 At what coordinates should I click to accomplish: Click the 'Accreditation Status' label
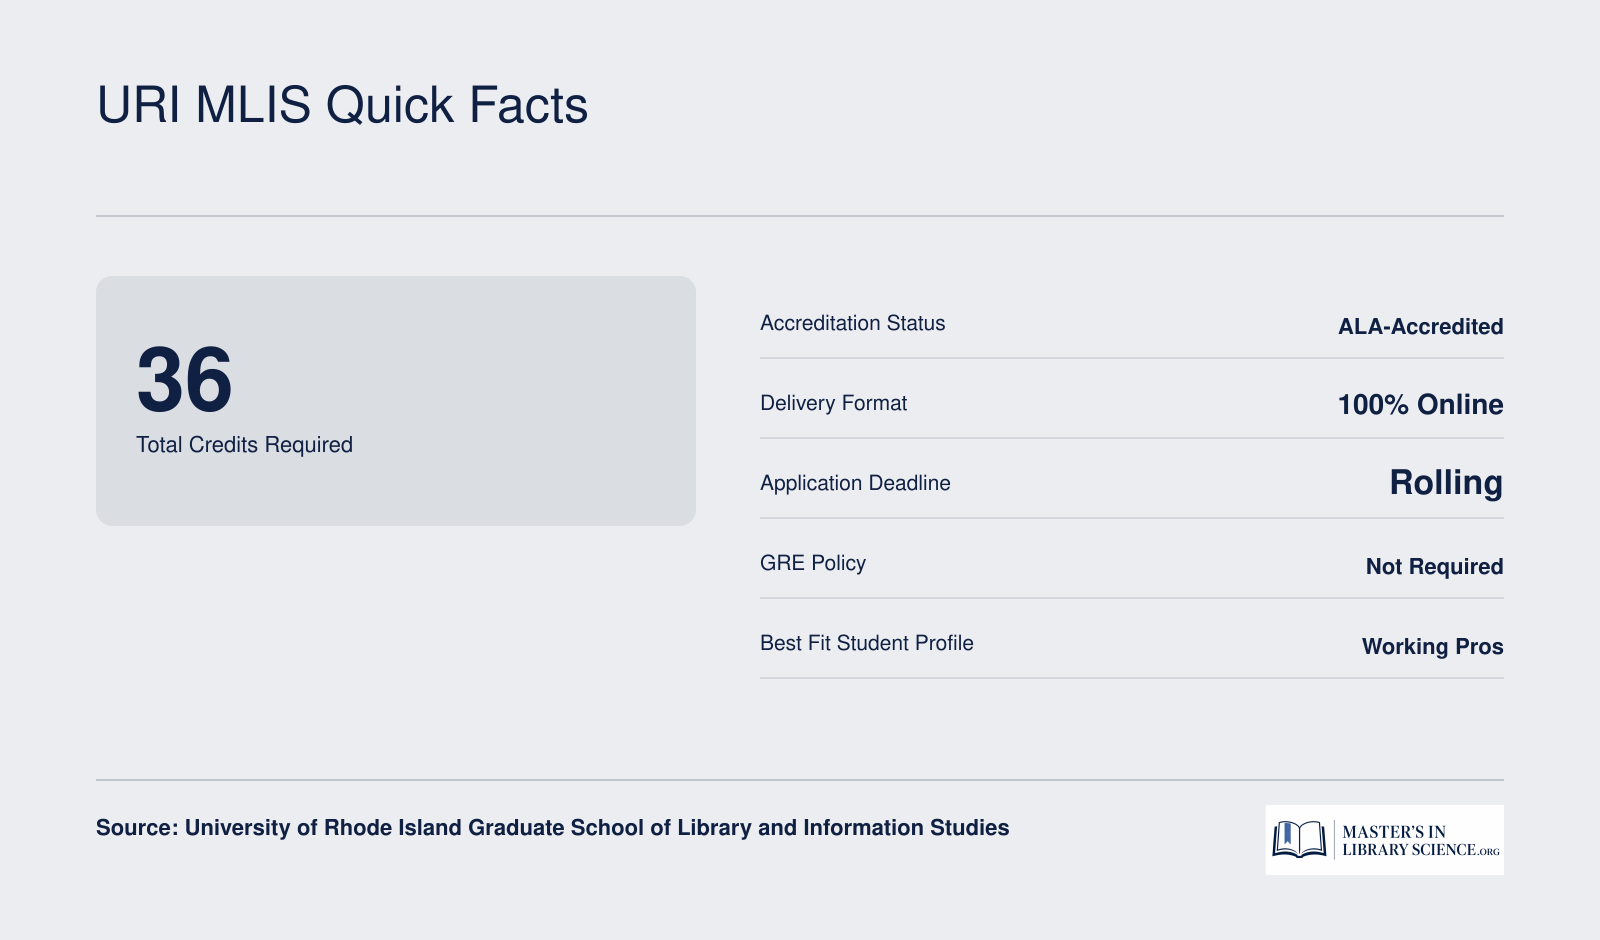(852, 323)
